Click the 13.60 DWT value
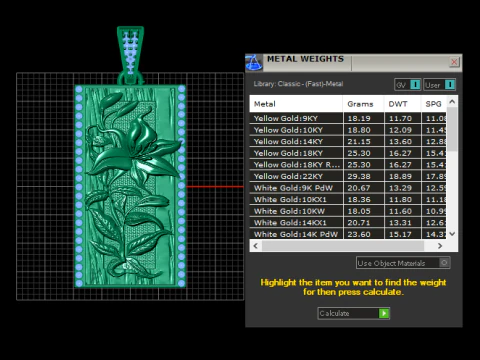 pyautogui.click(x=400, y=141)
